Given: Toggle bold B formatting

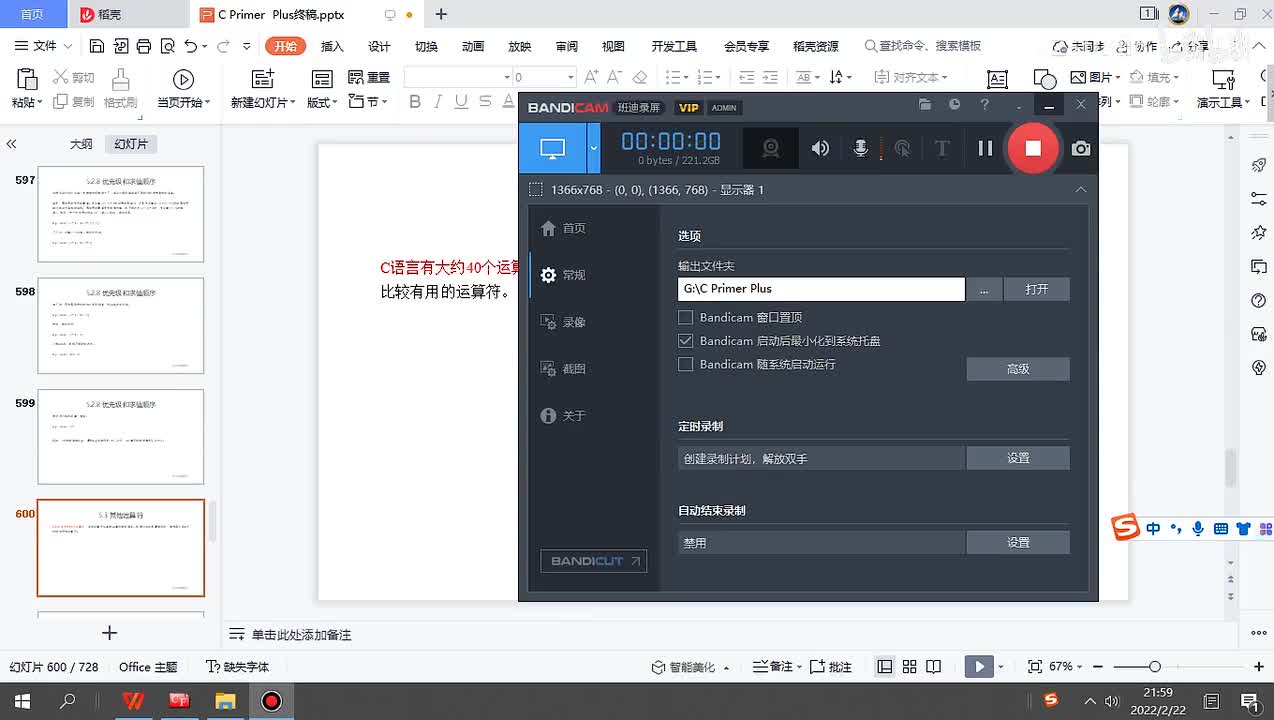Looking at the screenshot, I should coord(415,102).
